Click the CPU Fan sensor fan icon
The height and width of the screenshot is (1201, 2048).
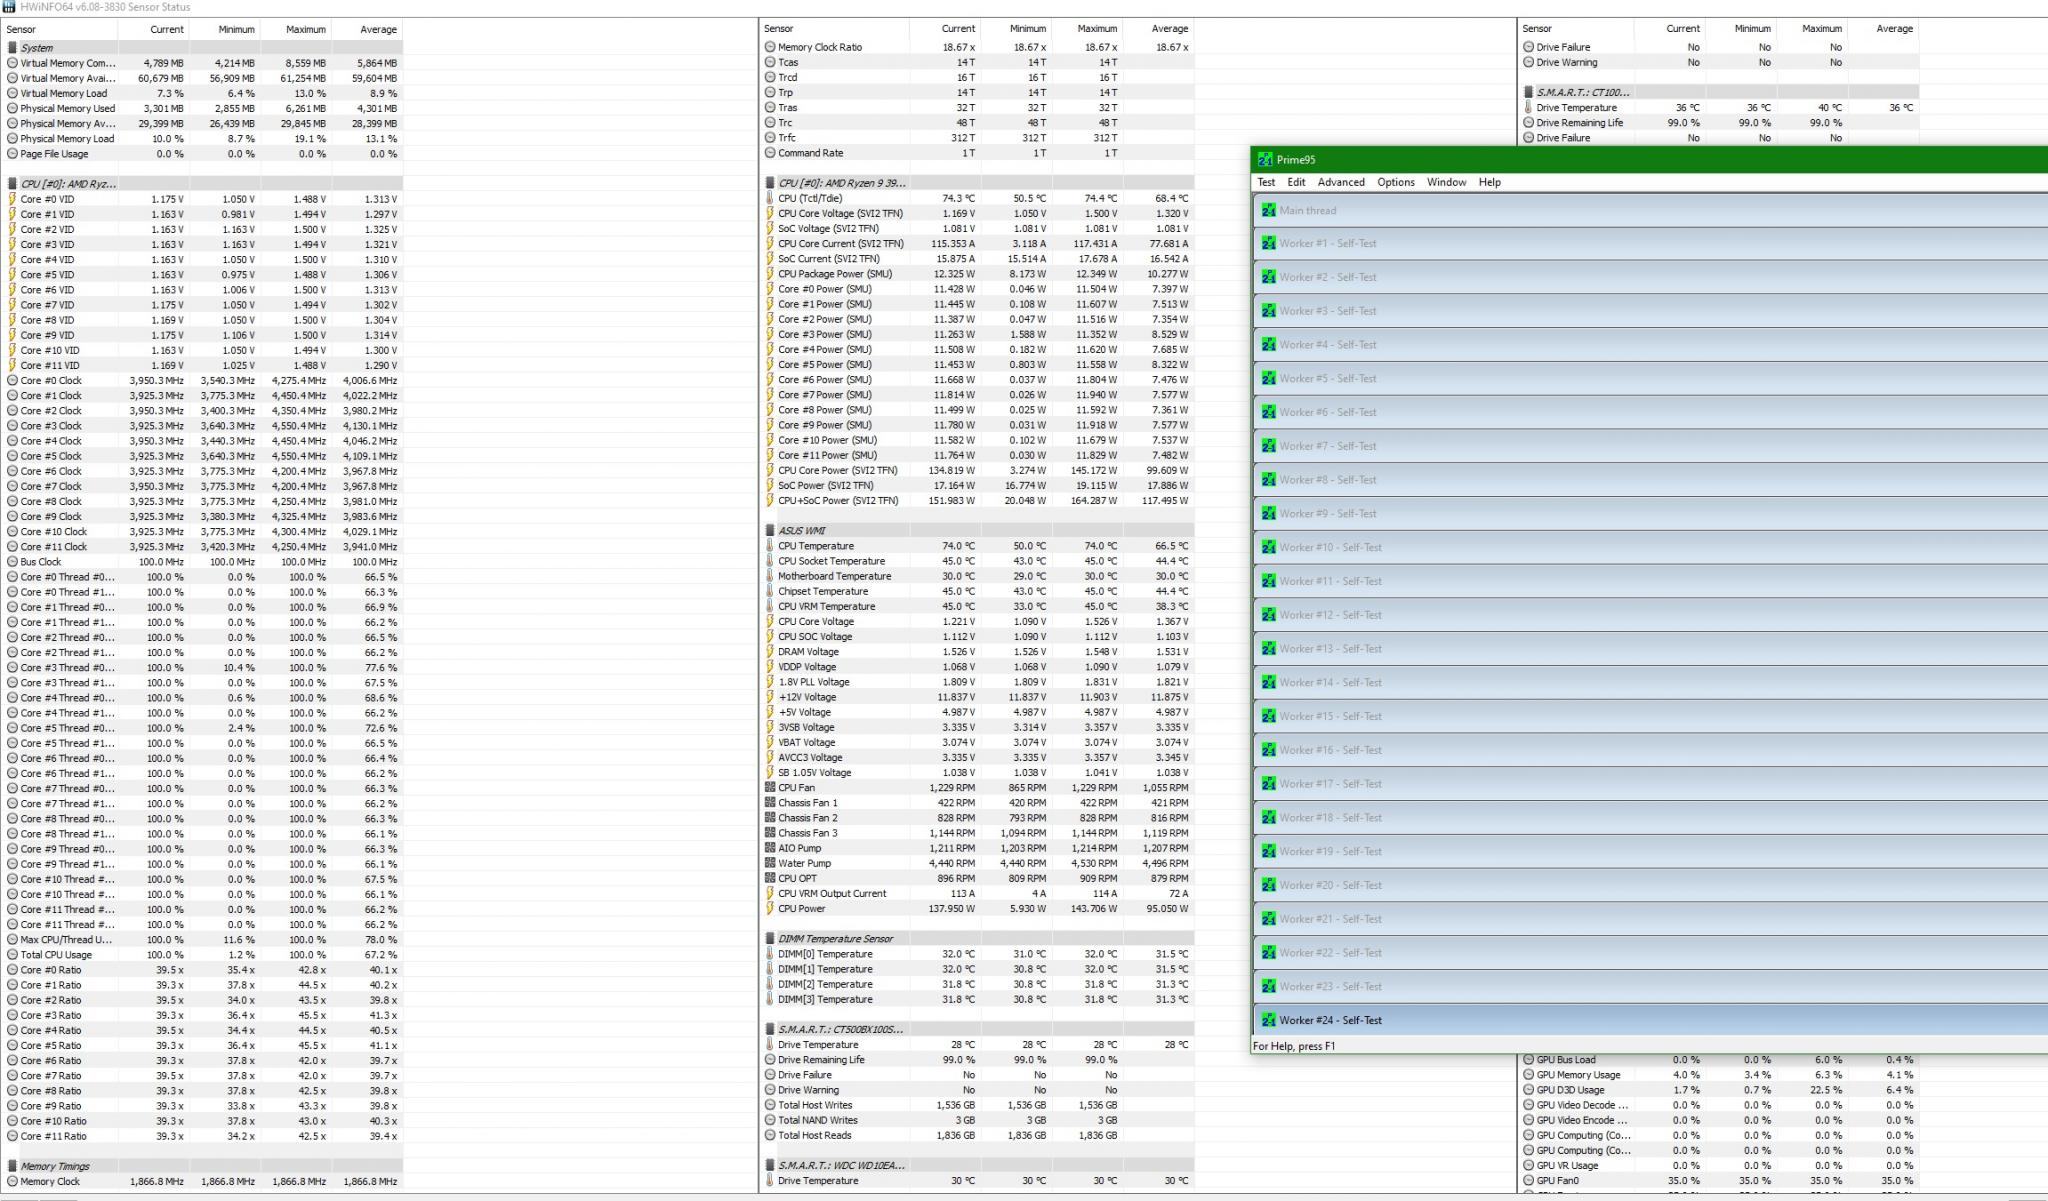[770, 788]
